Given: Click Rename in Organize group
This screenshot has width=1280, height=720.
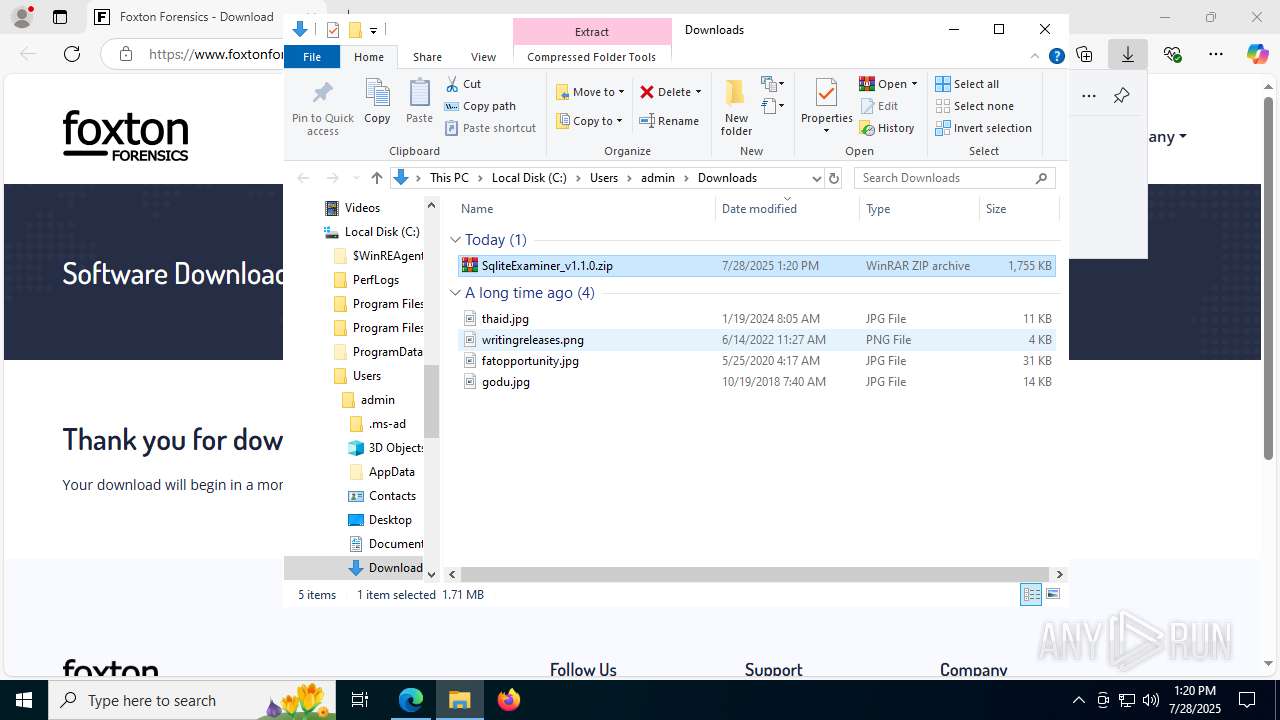Looking at the screenshot, I should pyautogui.click(x=669, y=121).
